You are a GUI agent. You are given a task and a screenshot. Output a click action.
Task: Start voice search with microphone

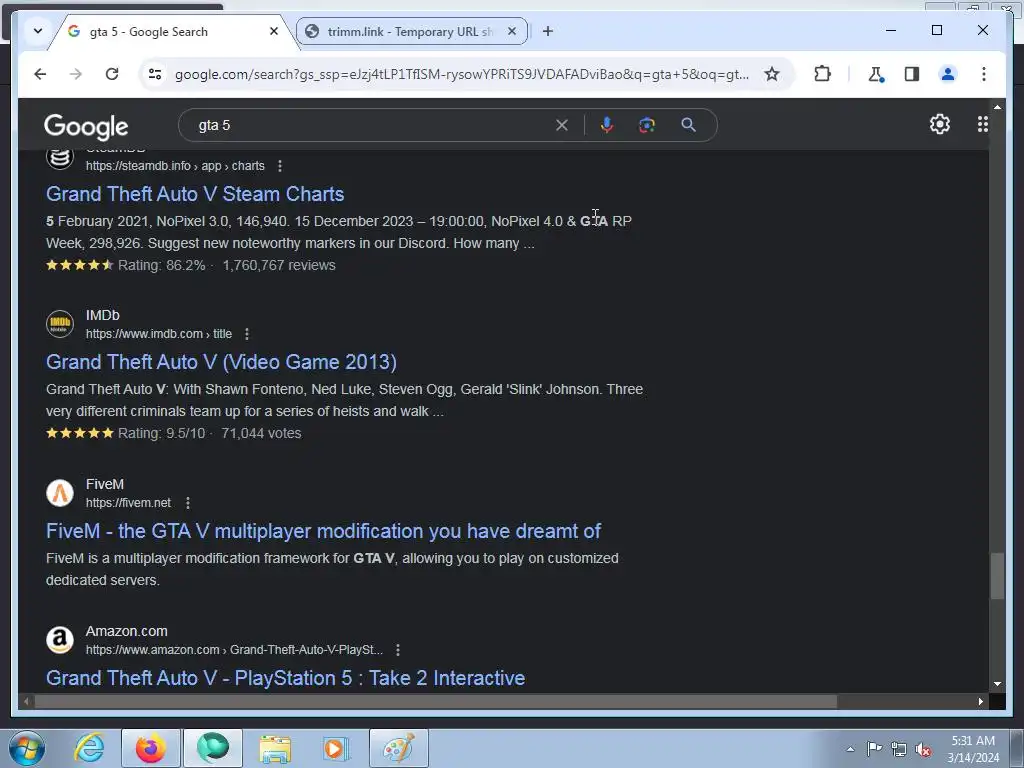pyautogui.click(x=607, y=125)
